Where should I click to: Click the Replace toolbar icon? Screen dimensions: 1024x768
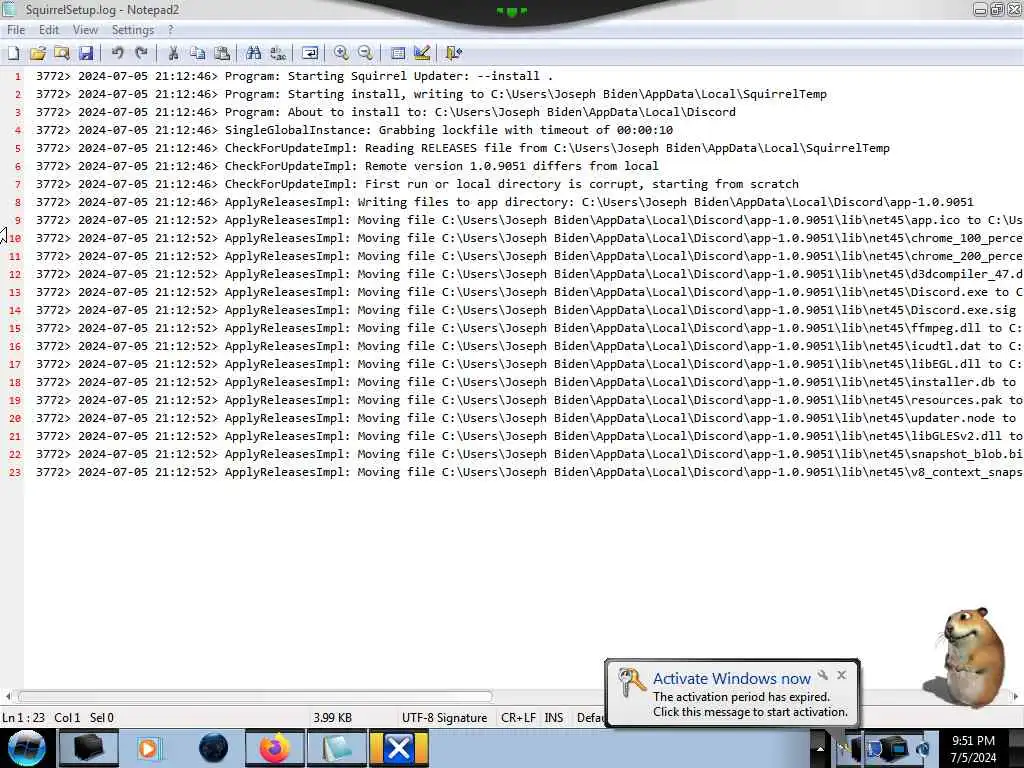278,54
